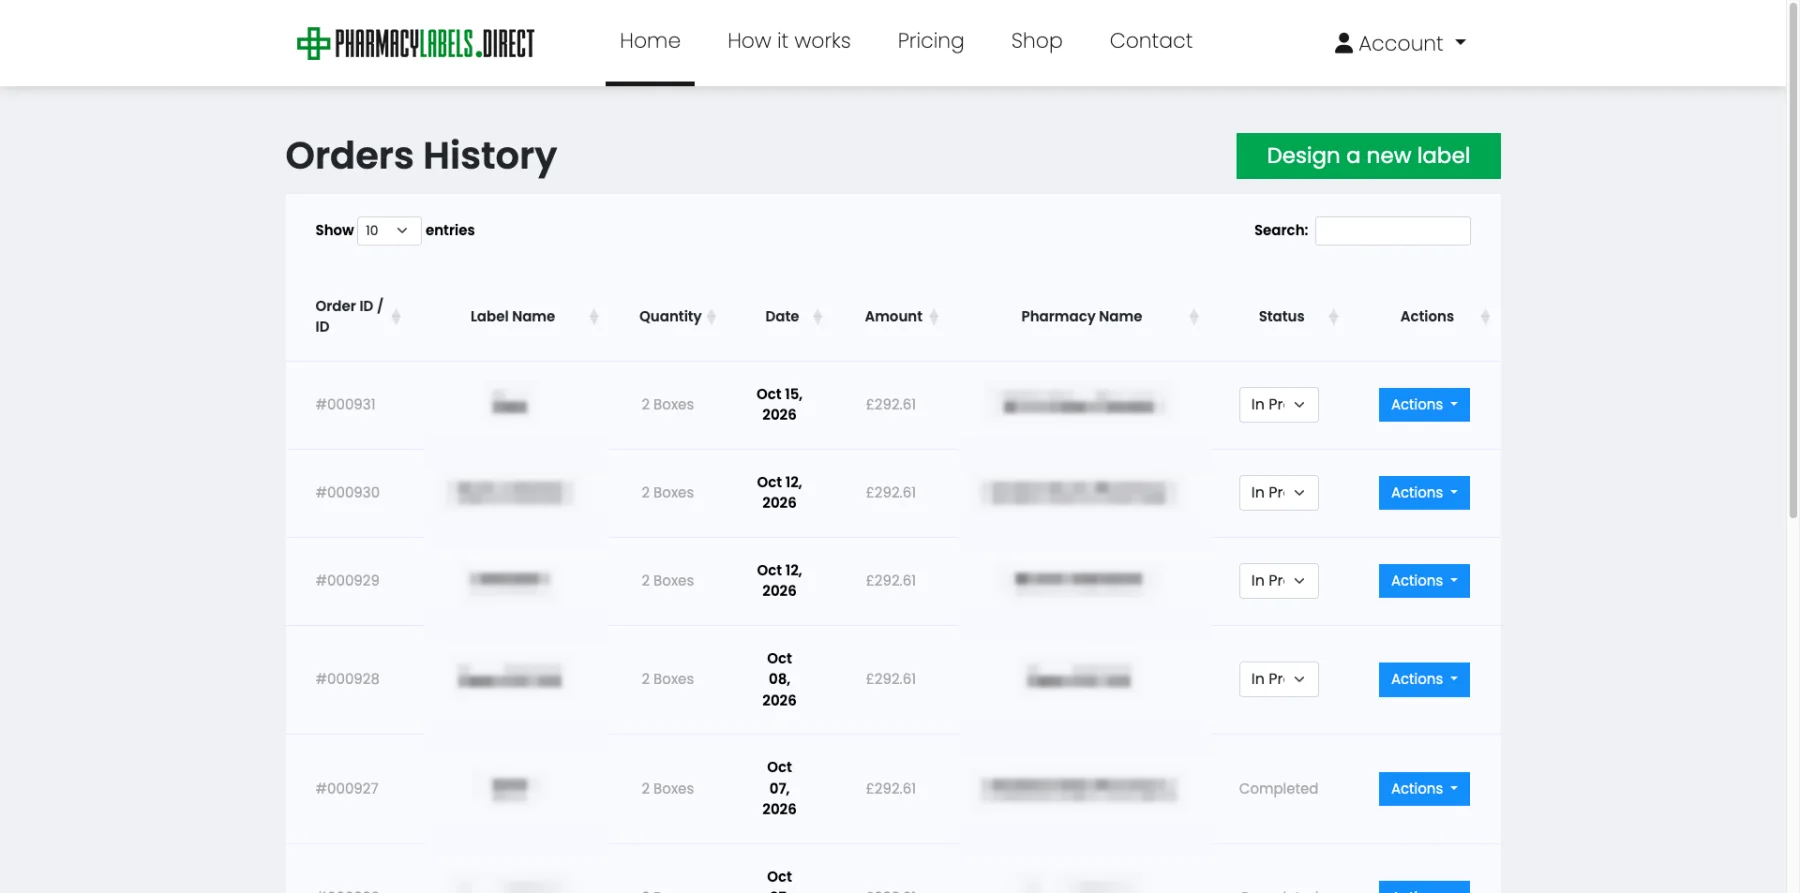This screenshot has height=893, width=1800.
Task: Click the PharmacyLabels.Direct logo
Action: pyautogui.click(x=416, y=43)
